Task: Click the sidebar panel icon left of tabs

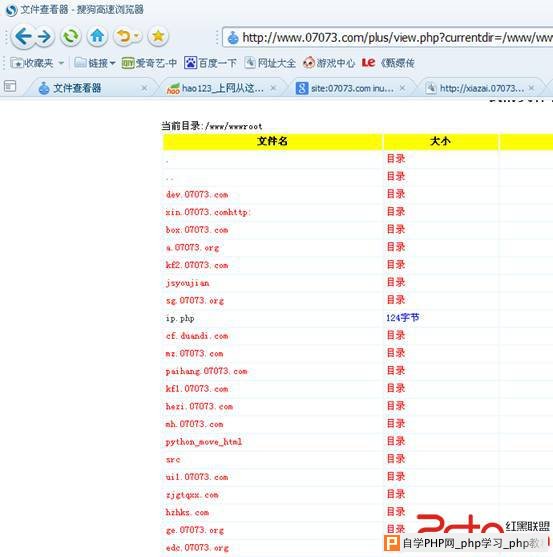Action: pos(10,86)
